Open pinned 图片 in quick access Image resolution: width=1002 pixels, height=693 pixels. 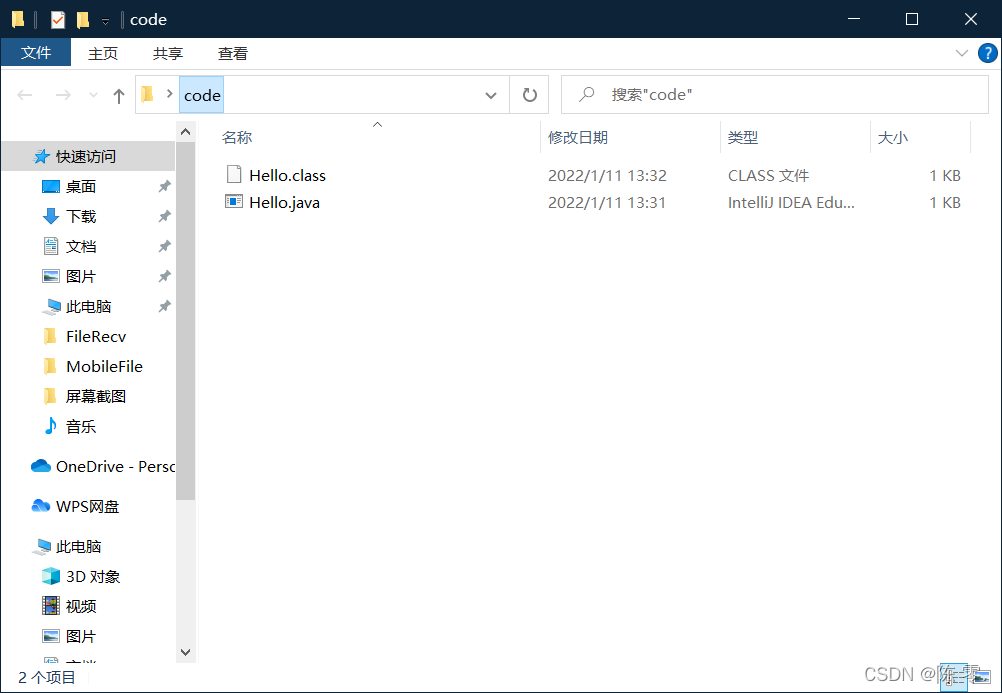[x=81, y=277]
